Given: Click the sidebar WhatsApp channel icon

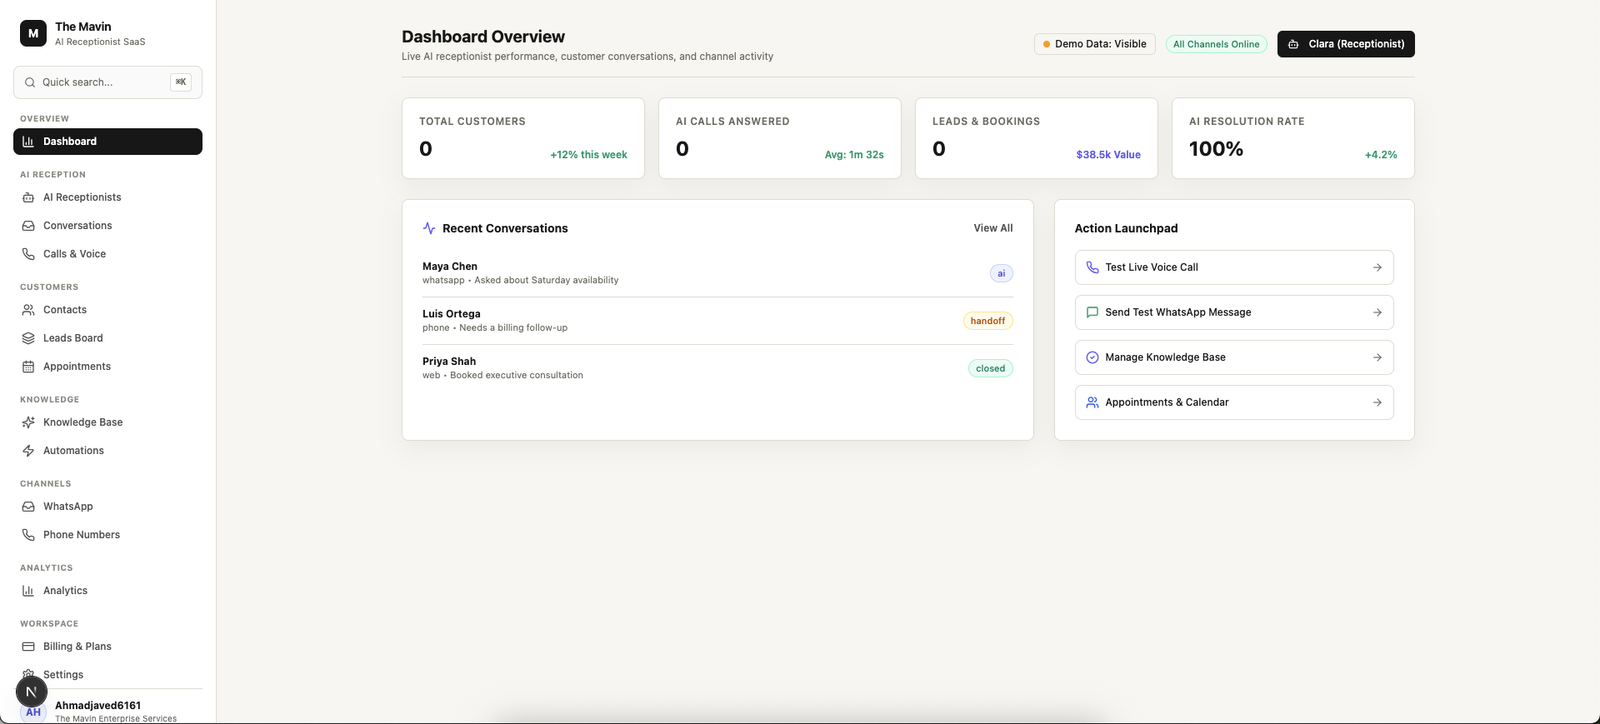Looking at the screenshot, I should click(x=28, y=507).
